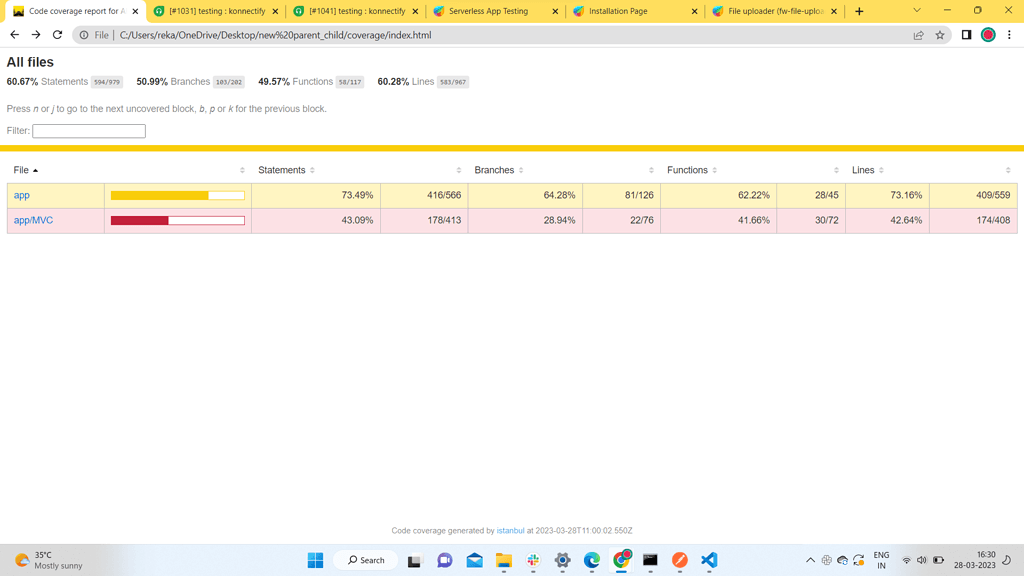Screen dimensions: 1024x576
Task: Click the istanbul link in the footer
Action: [510, 531]
